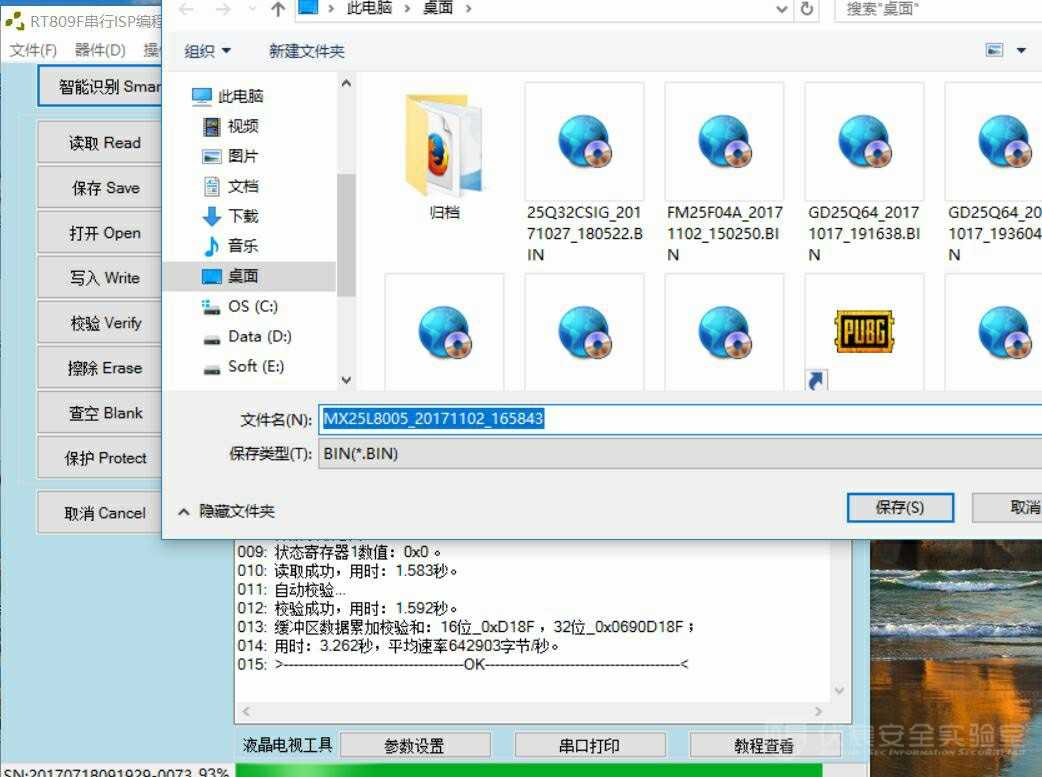Click the refresh icon in address bar
1042x777 pixels.
coord(807,9)
